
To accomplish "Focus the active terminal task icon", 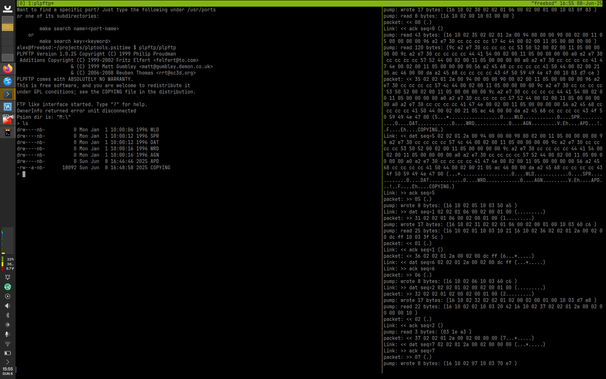I will coord(8,94).
